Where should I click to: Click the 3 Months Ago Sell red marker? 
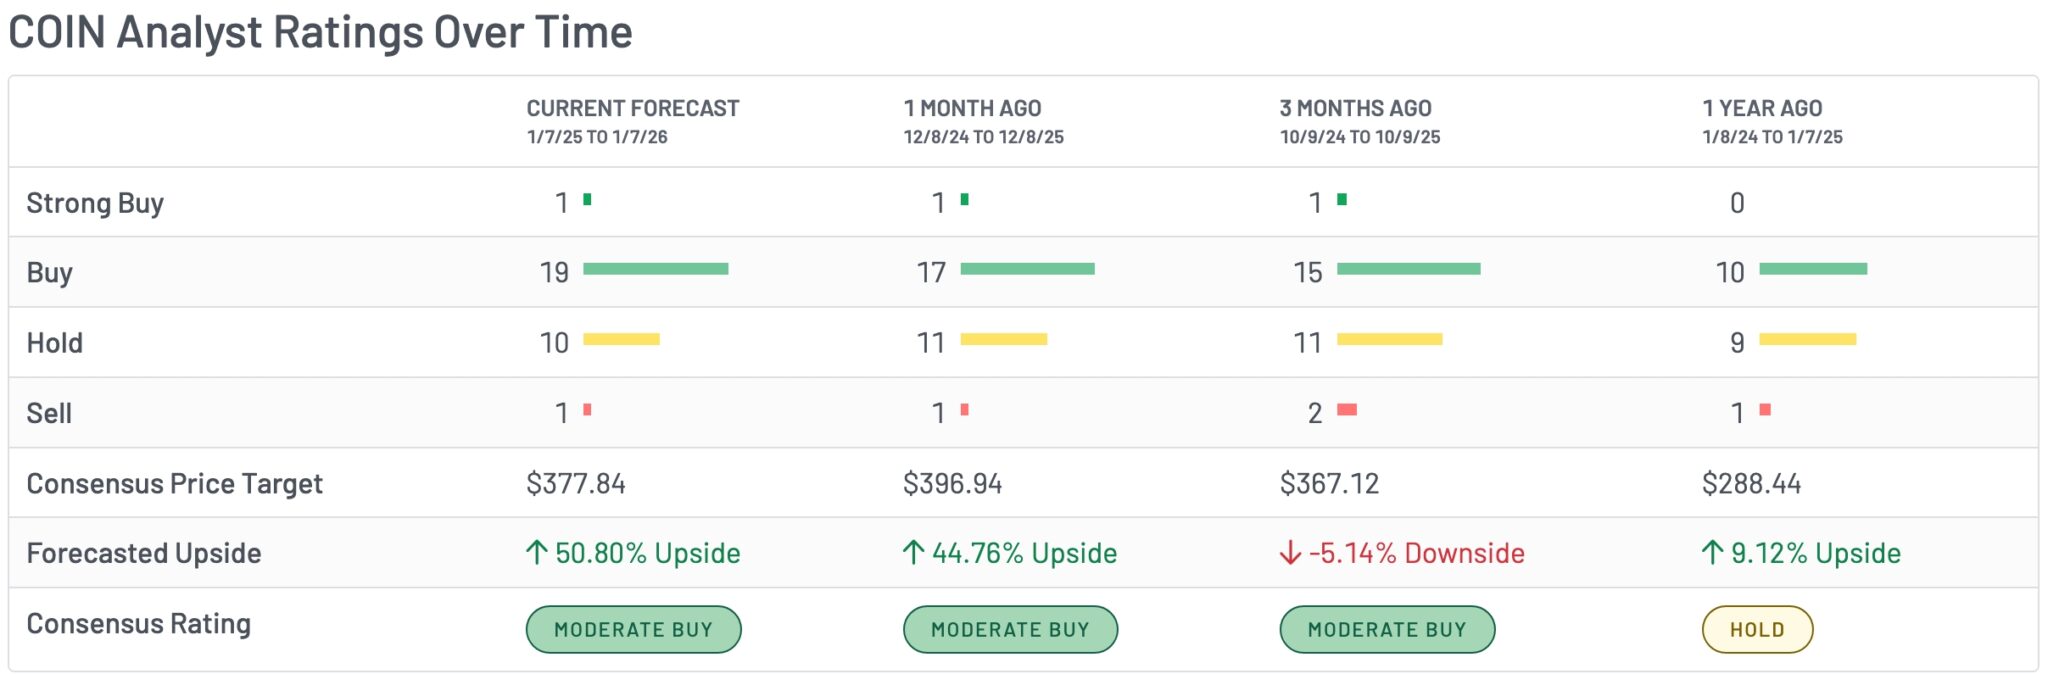click(x=1347, y=410)
